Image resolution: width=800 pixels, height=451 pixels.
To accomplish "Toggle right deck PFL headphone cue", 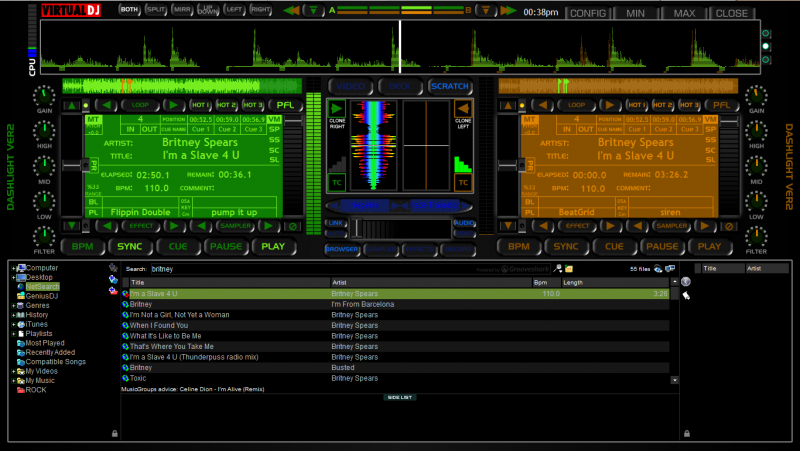I will [x=721, y=105].
